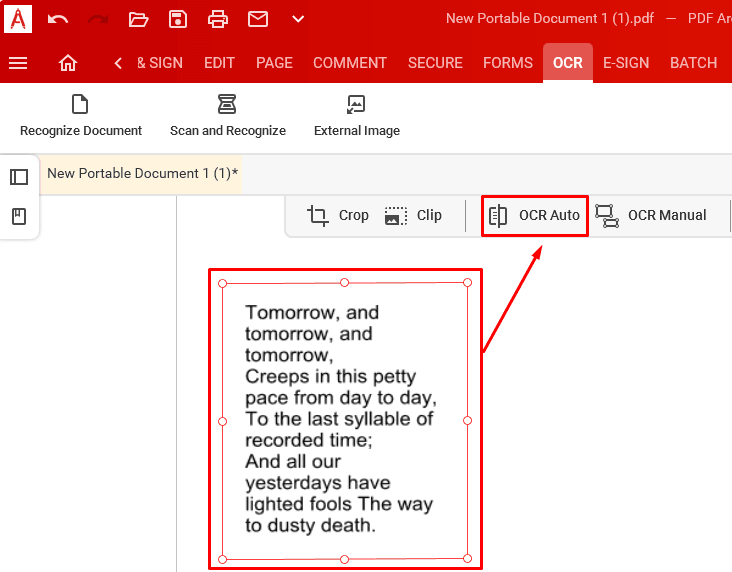Open the bookmarks panel icon
732x572 pixels.
tap(19, 217)
